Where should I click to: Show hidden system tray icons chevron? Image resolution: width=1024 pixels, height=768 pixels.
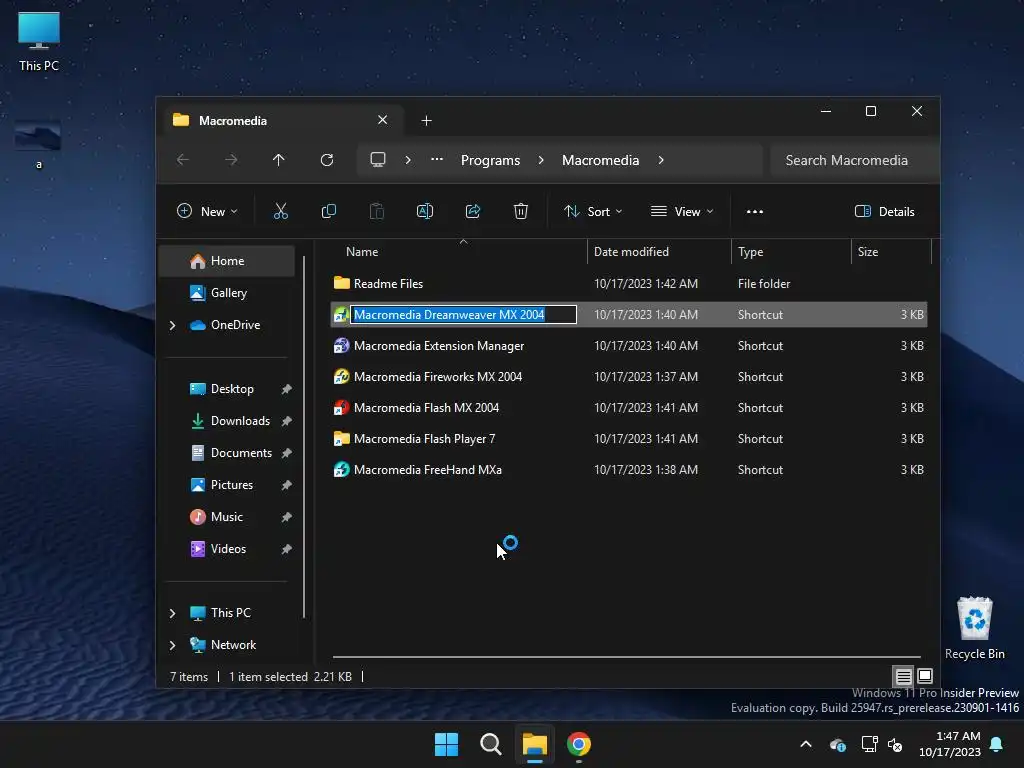(806, 744)
